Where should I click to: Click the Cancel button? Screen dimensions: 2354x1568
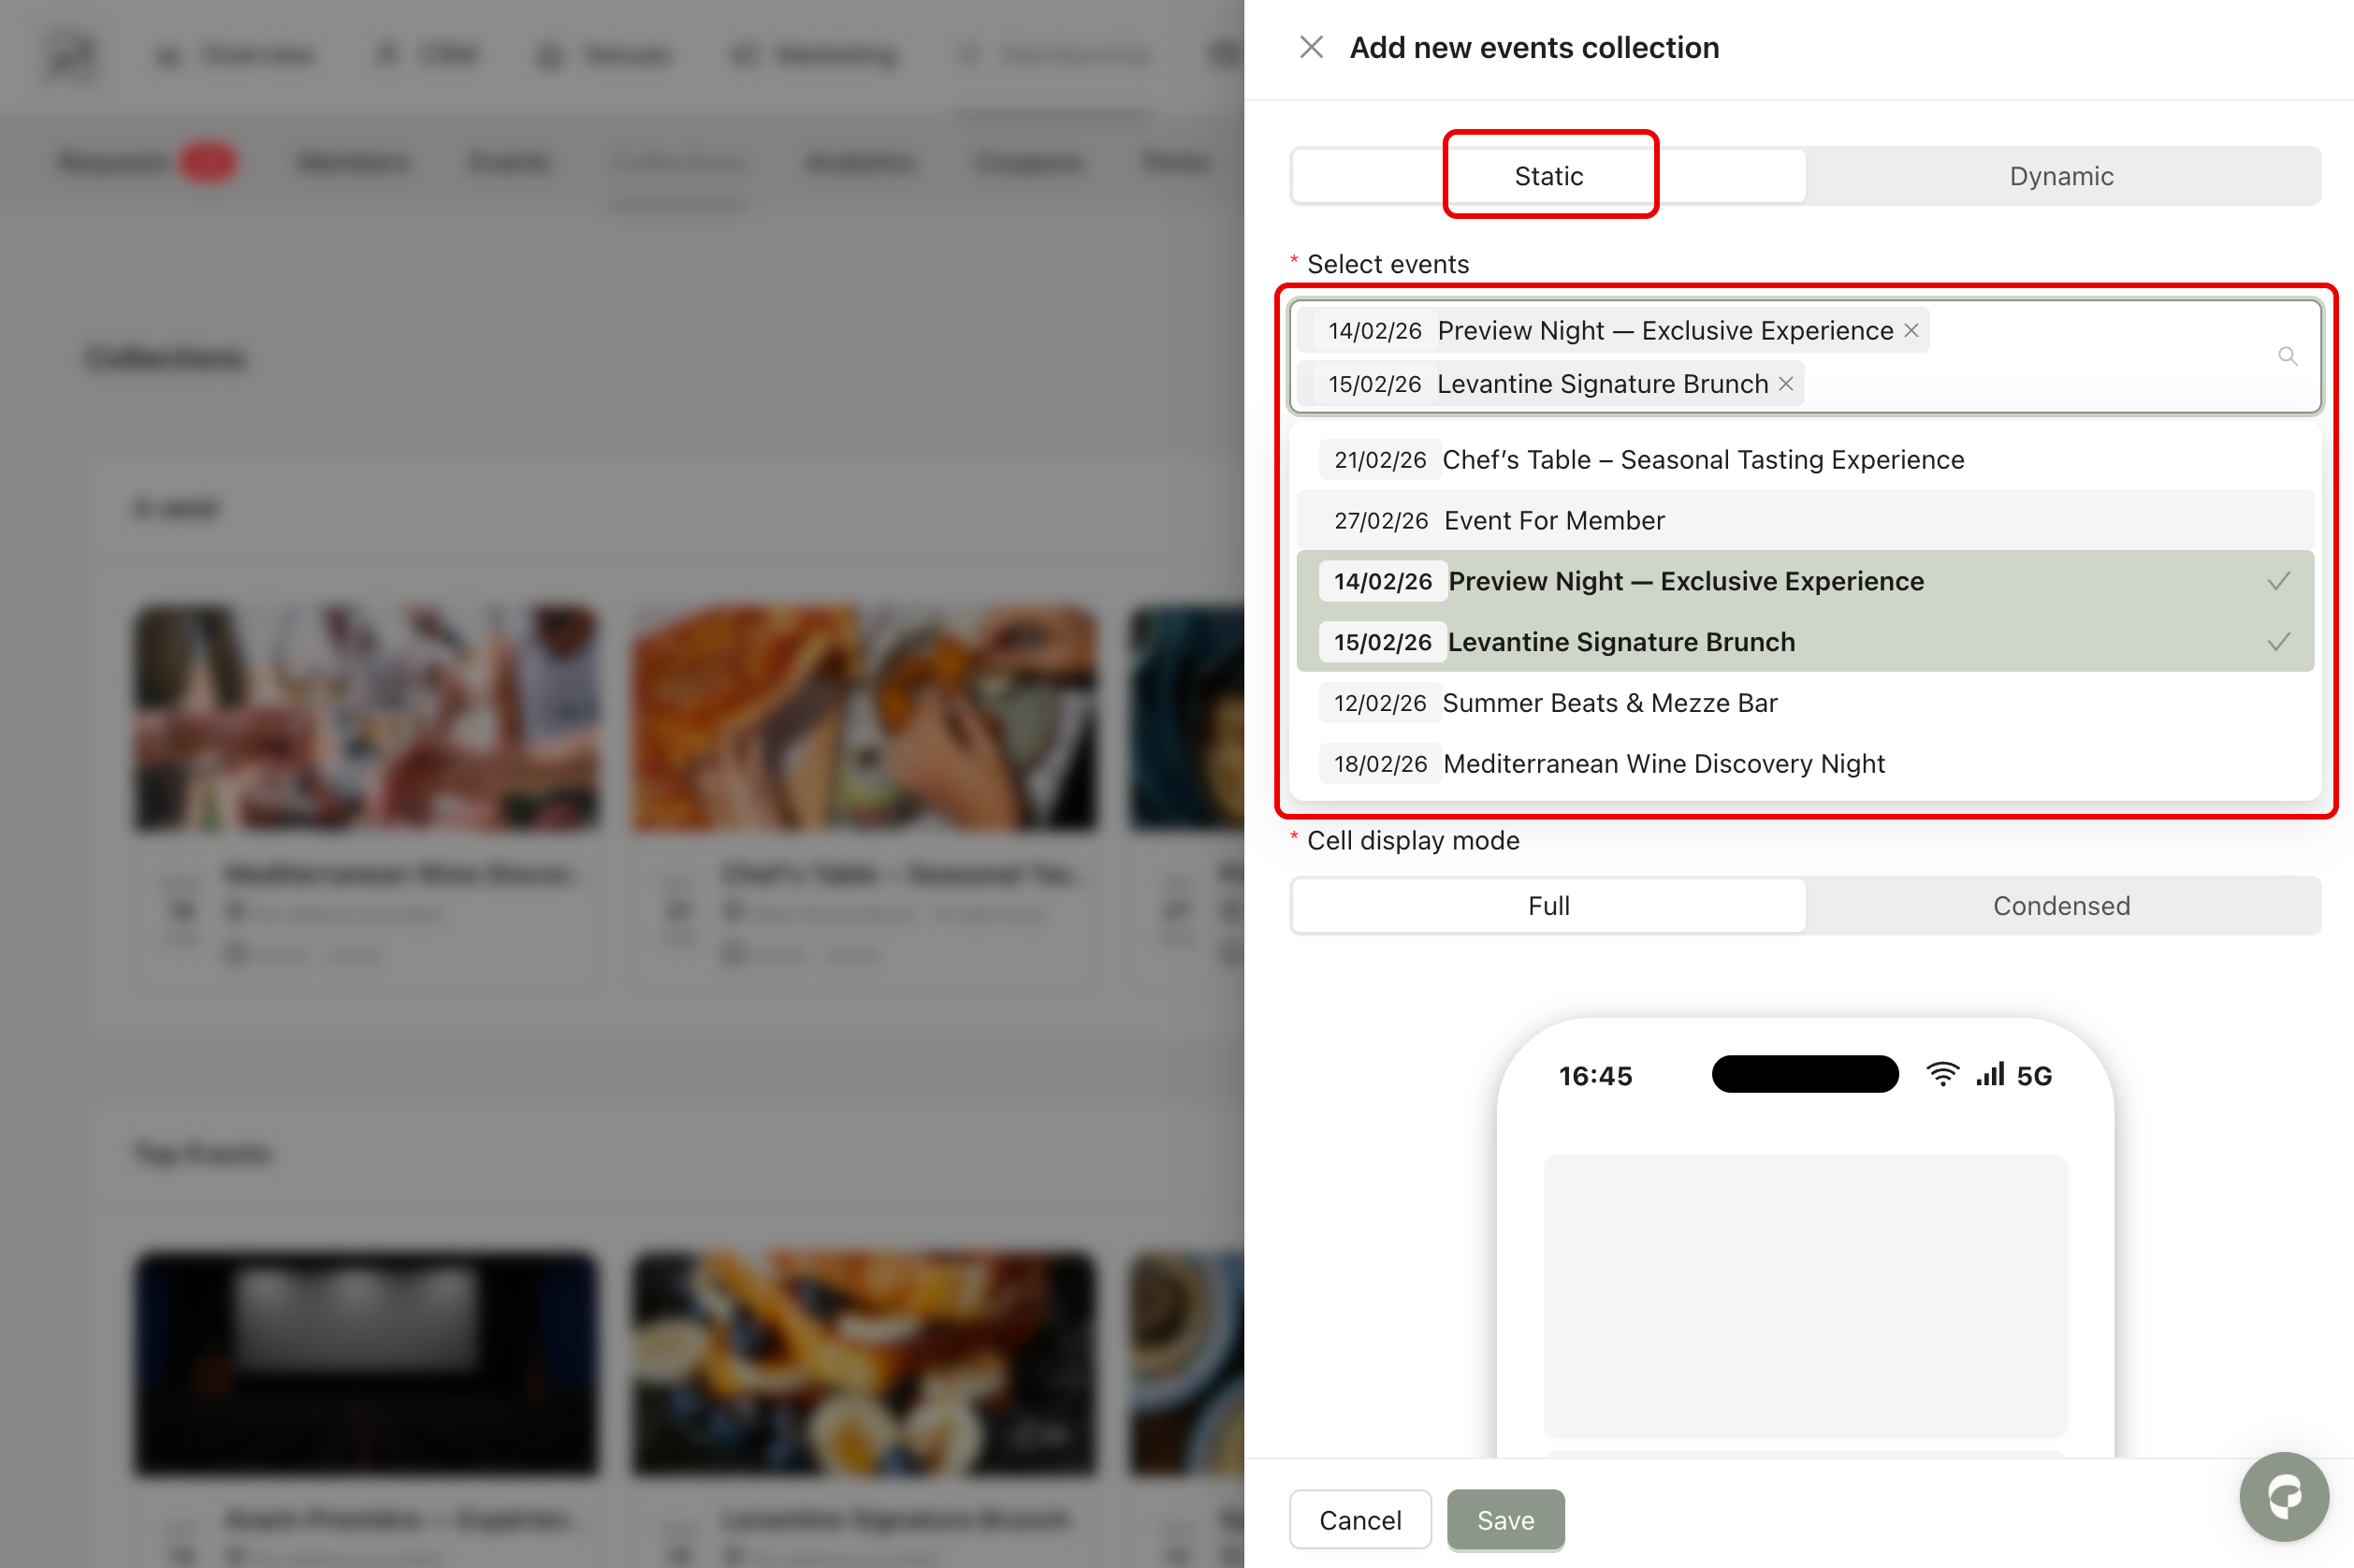(x=1360, y=1520)
